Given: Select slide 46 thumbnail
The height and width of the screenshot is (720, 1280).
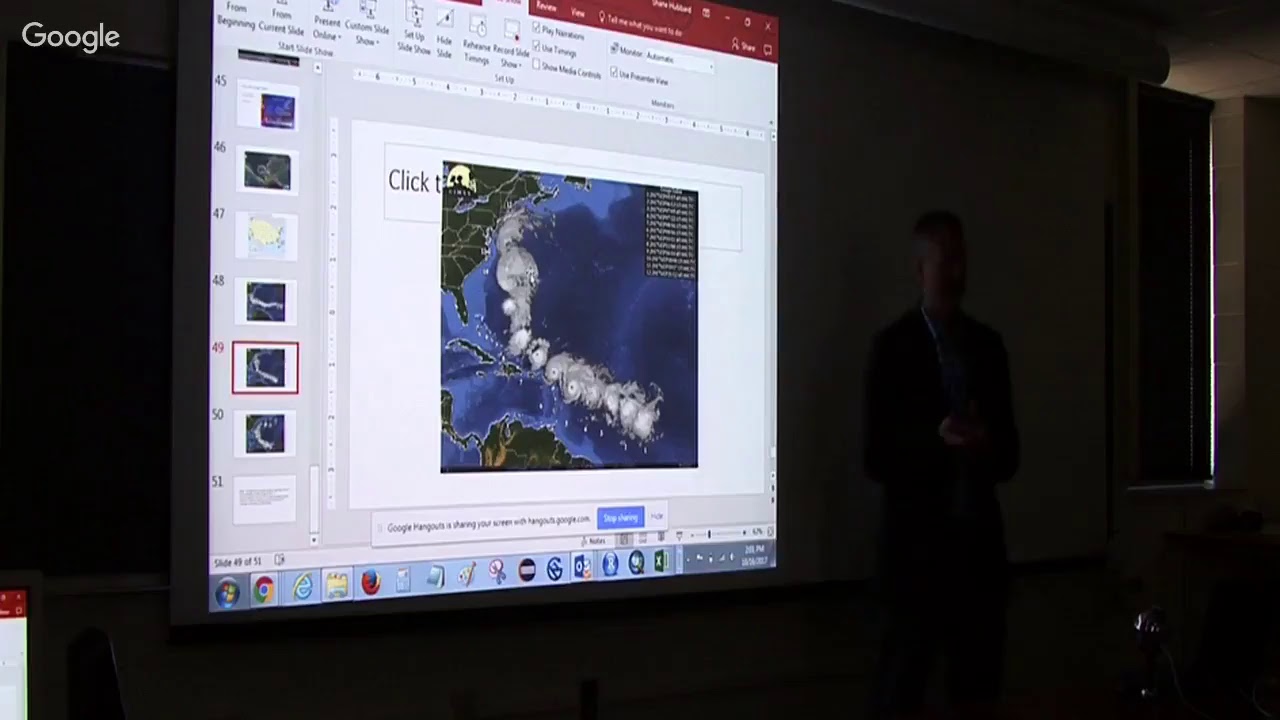Looking at the screenshot, I should [x=267, y=170].
